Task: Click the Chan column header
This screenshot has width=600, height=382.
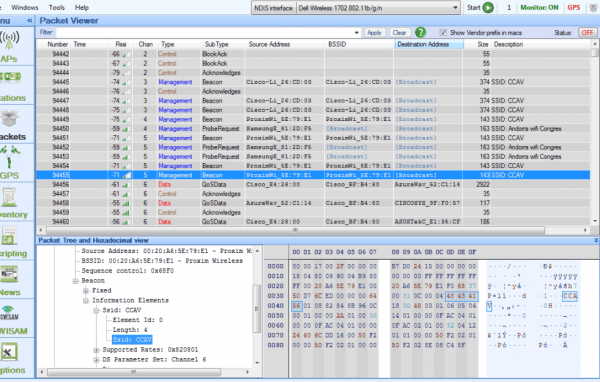Action: tap(145, 44)
